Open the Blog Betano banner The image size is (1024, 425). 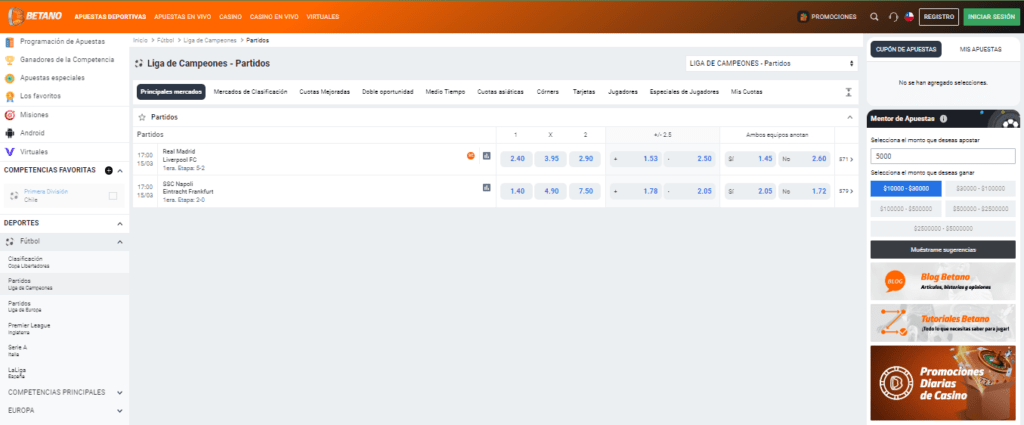pyautogui.click(x=943, y=281)
